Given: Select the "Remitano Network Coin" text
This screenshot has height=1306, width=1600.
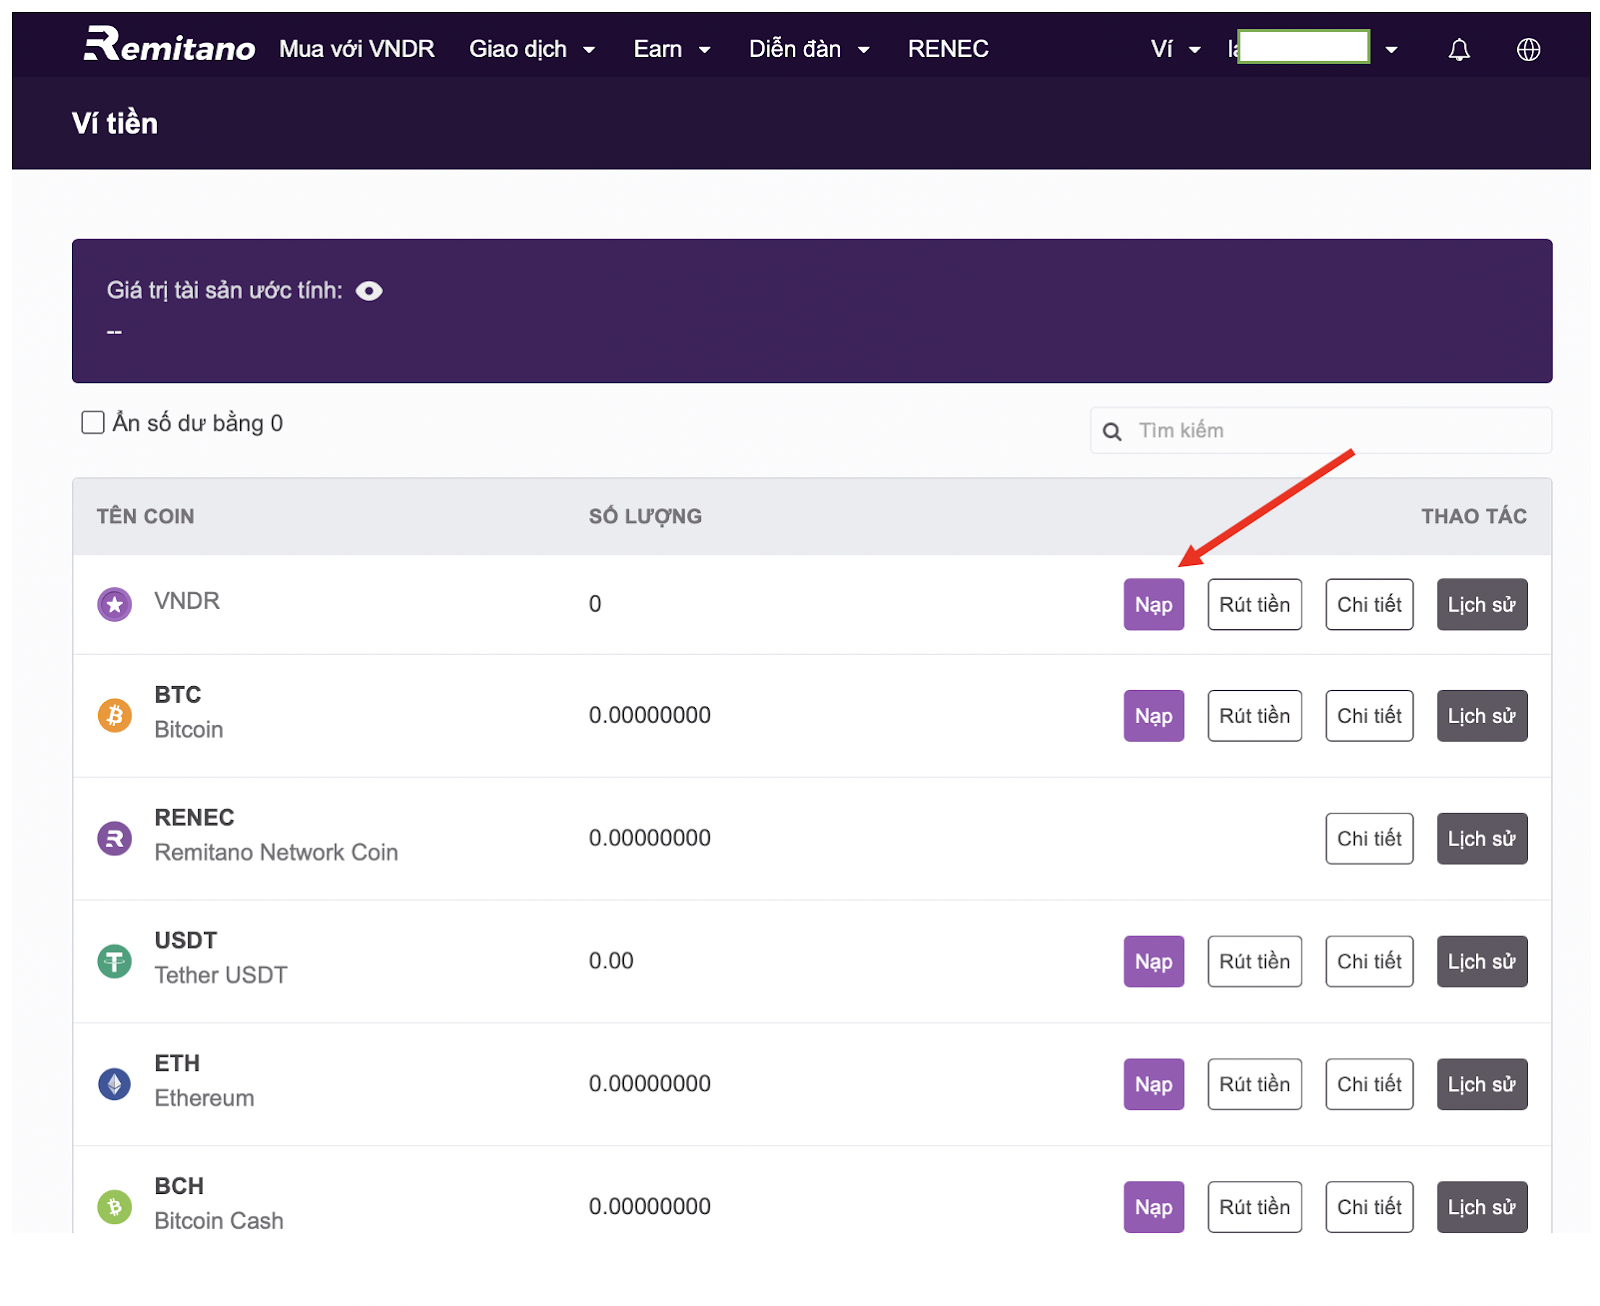Looking at the screenshot, I should (x=276, y=853).
